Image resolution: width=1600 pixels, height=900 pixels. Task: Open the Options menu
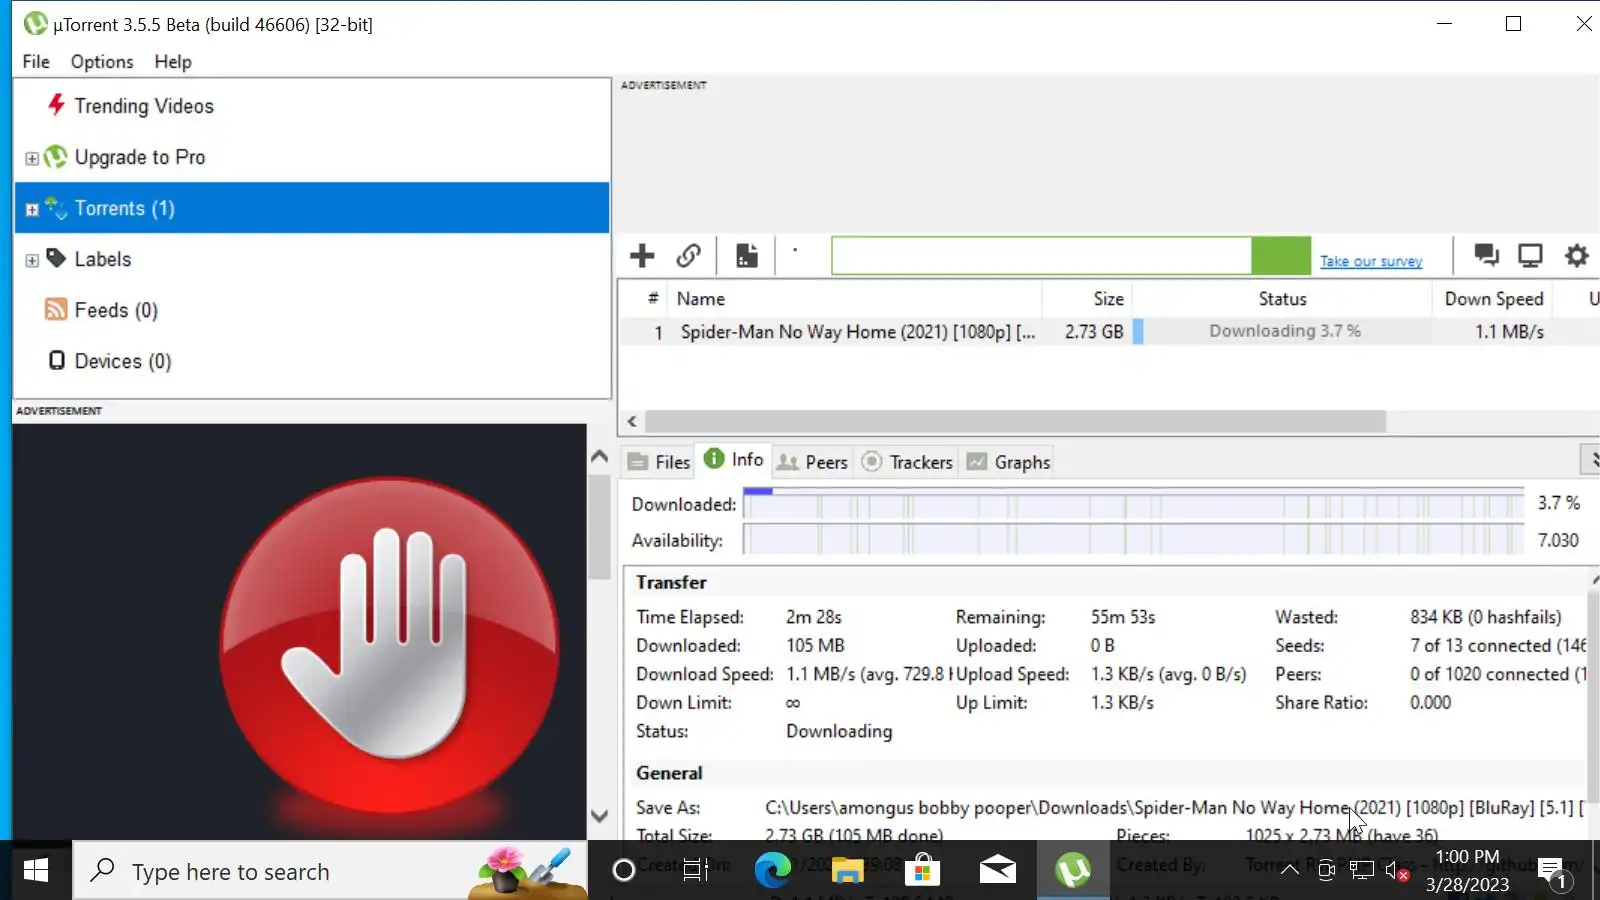click(x=102, y=62)
